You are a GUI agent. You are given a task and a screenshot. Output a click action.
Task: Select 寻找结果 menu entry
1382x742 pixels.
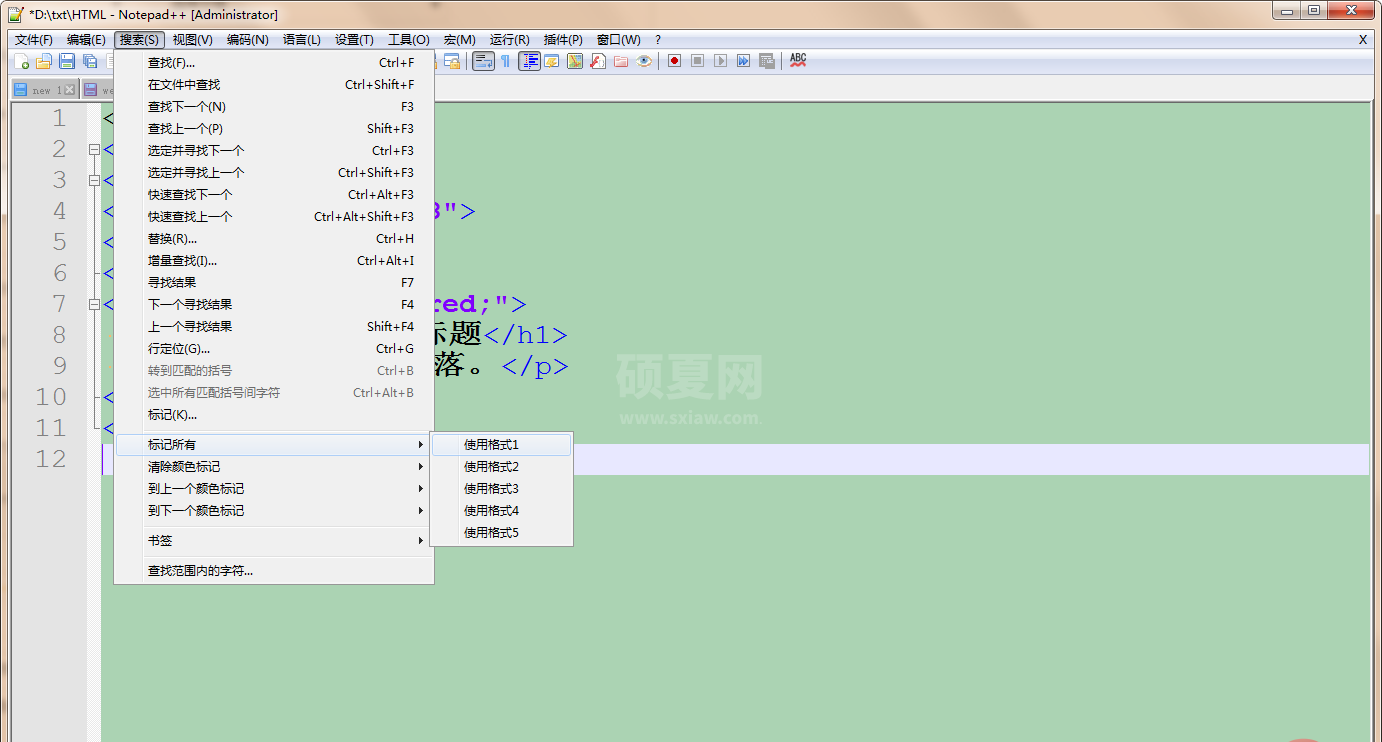coord(273,283)
